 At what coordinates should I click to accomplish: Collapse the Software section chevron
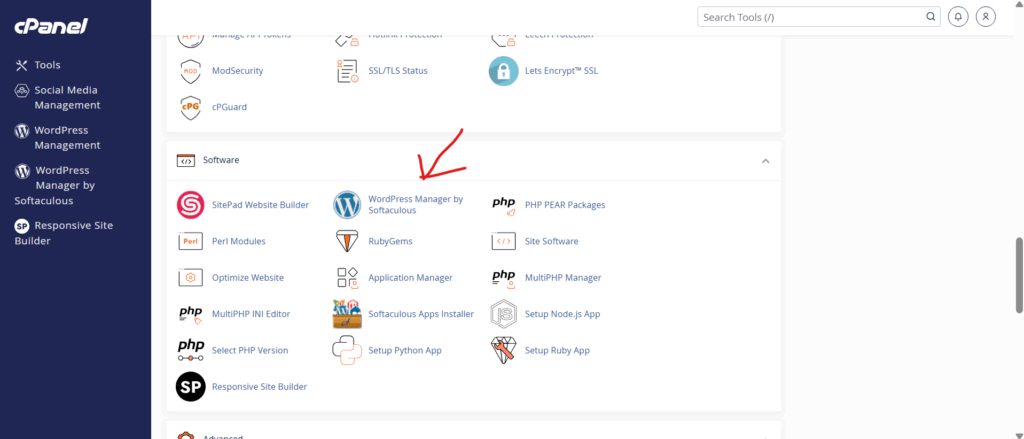(x=765, y=161)
